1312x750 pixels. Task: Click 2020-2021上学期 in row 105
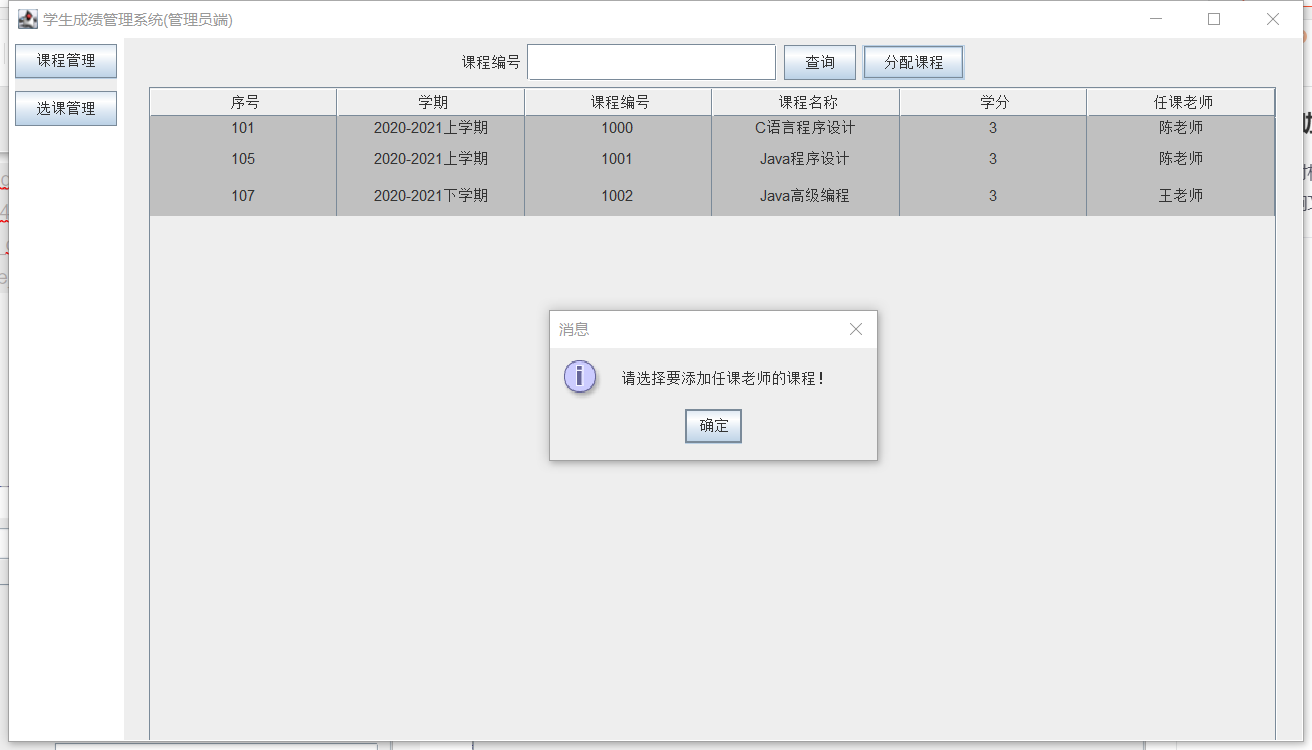point(431,159)
